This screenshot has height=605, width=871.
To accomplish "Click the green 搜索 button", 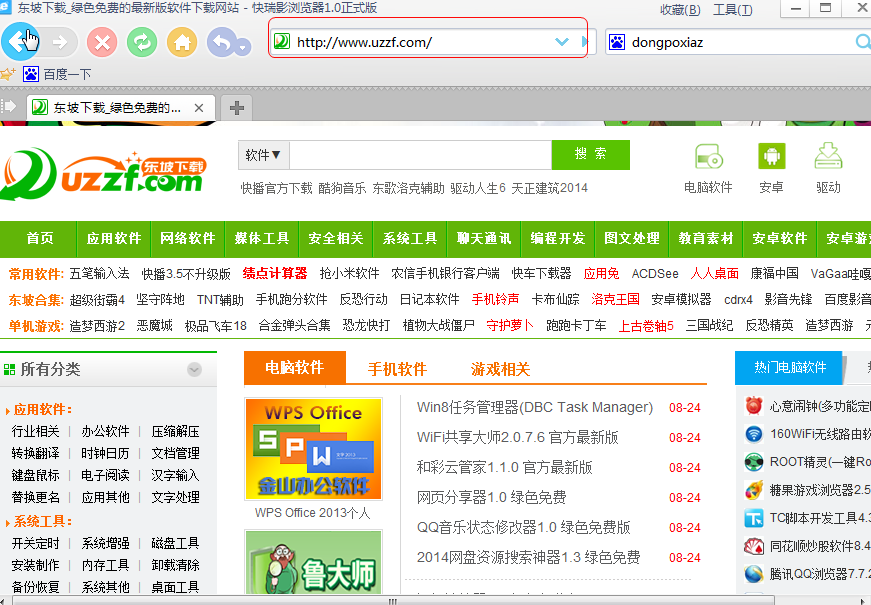I will [590, 155].
